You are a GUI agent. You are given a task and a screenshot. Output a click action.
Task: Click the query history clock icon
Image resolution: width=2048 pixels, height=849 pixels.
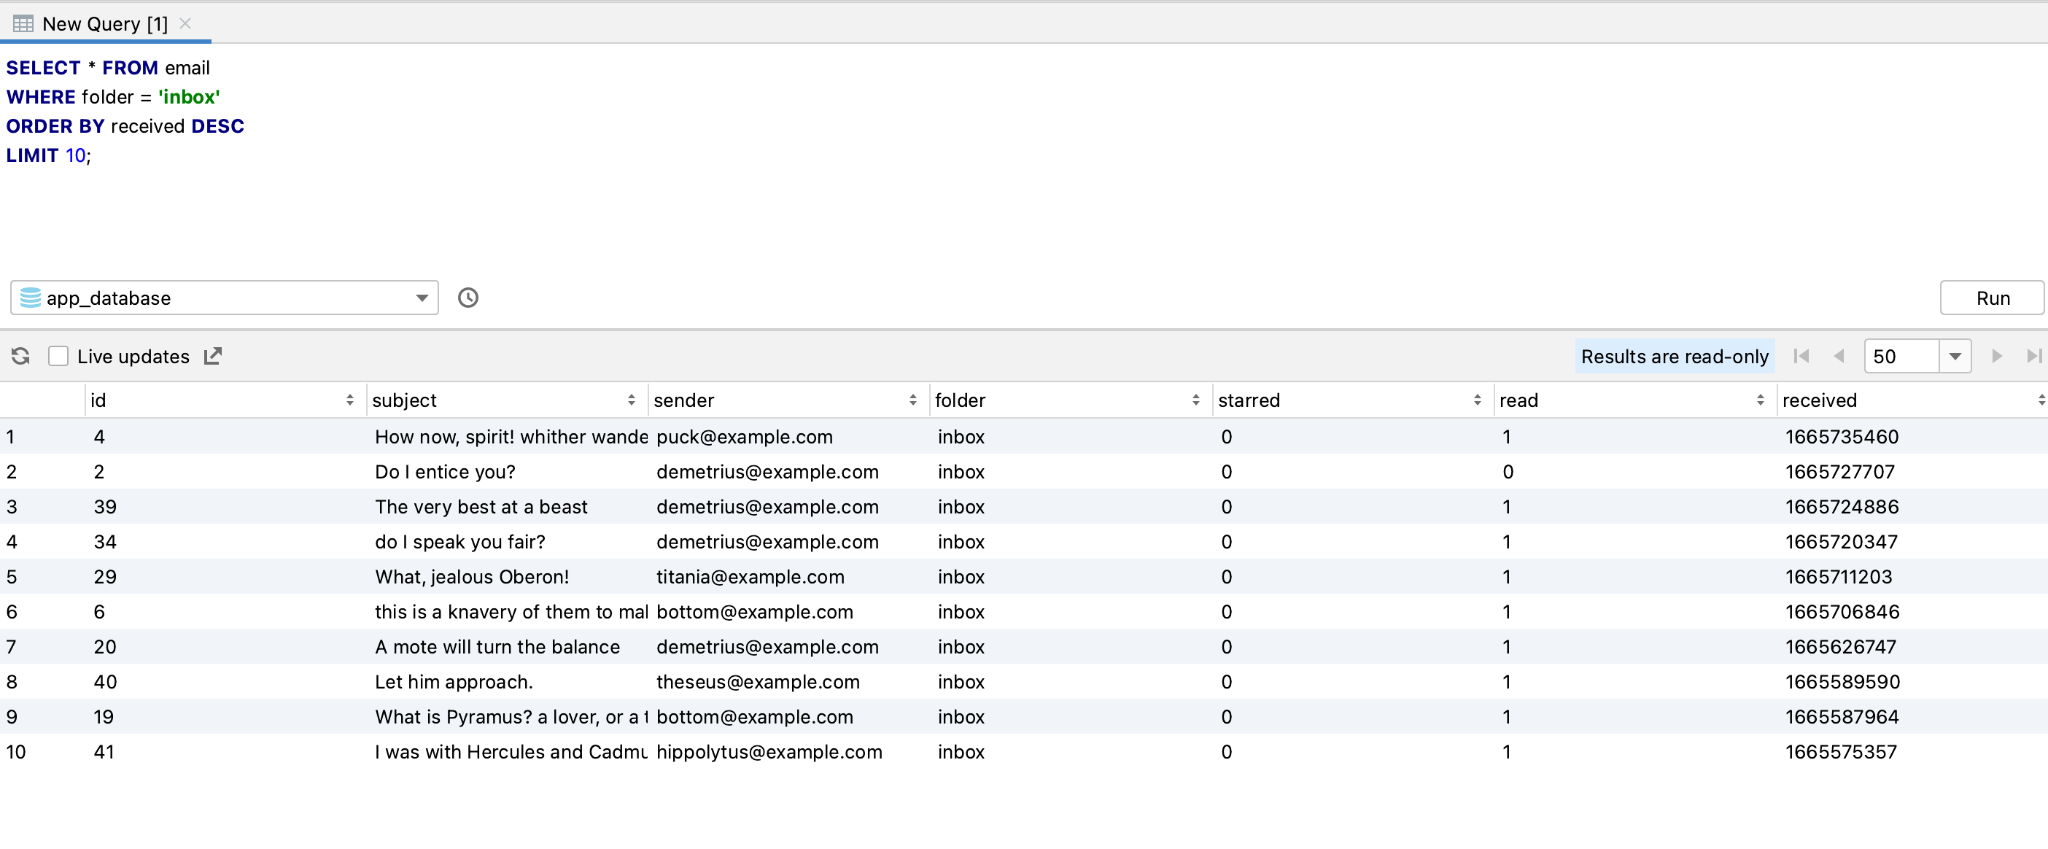(468, 298)
